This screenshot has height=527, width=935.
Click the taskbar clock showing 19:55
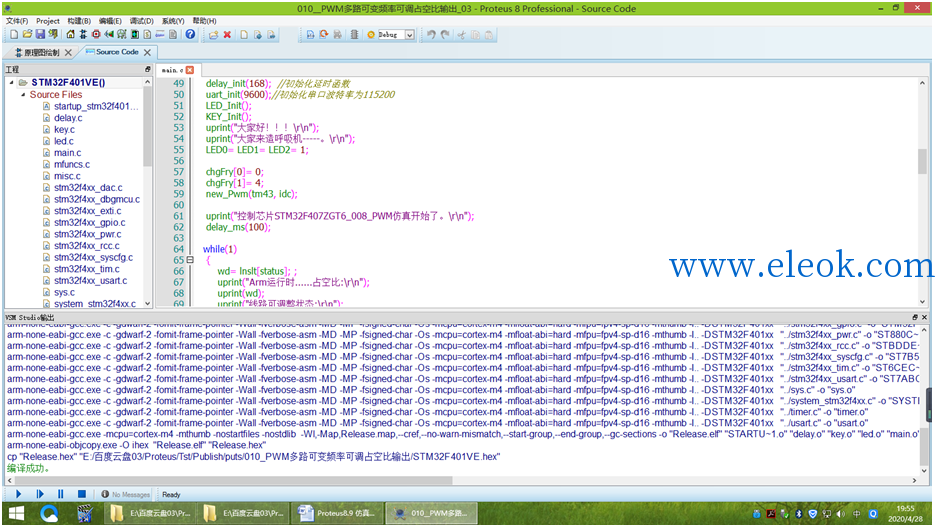pos(905,513)
